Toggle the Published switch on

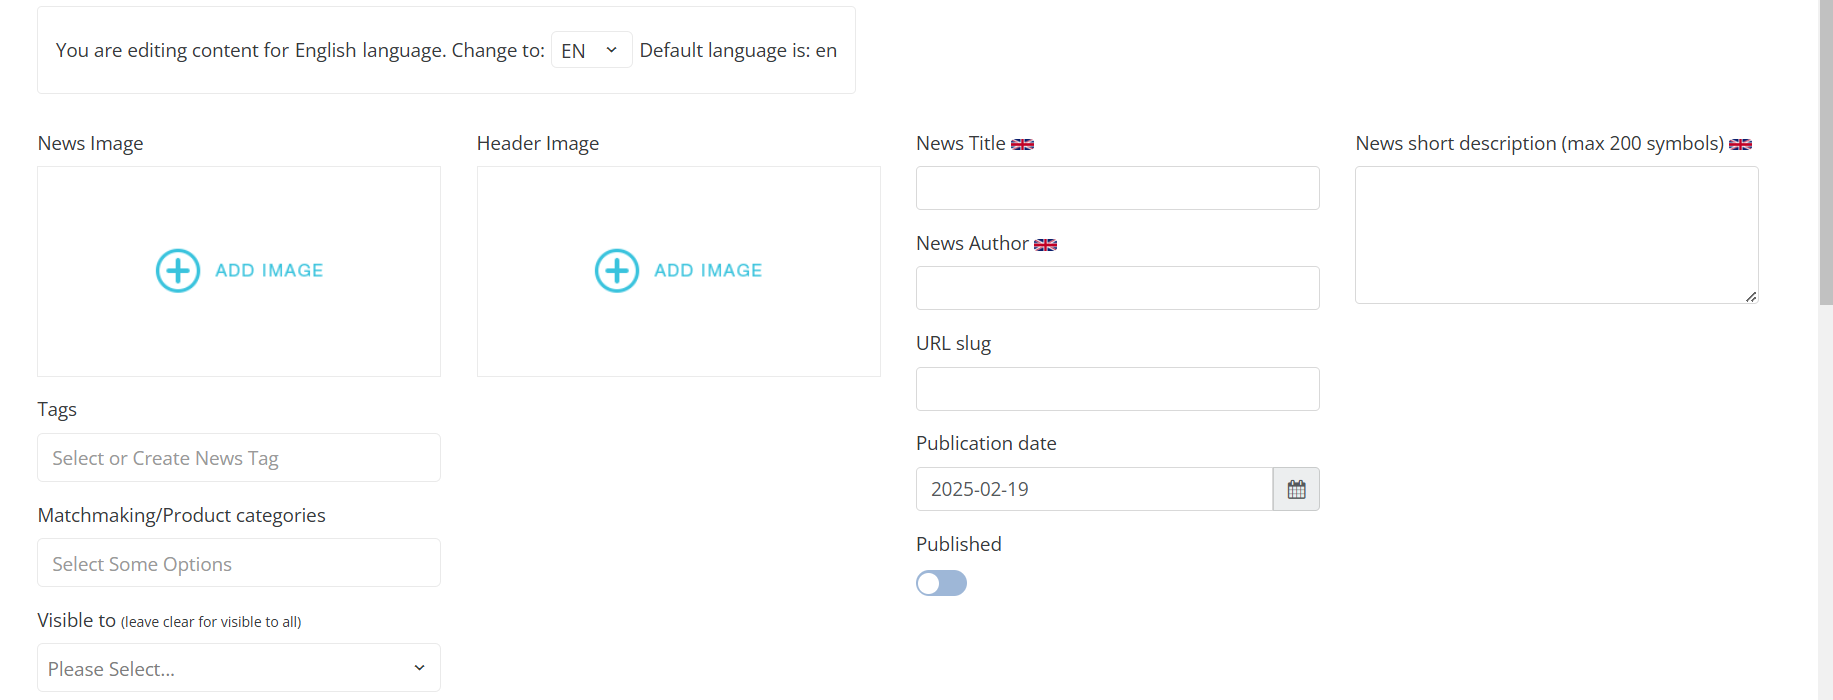click(941, 583)
